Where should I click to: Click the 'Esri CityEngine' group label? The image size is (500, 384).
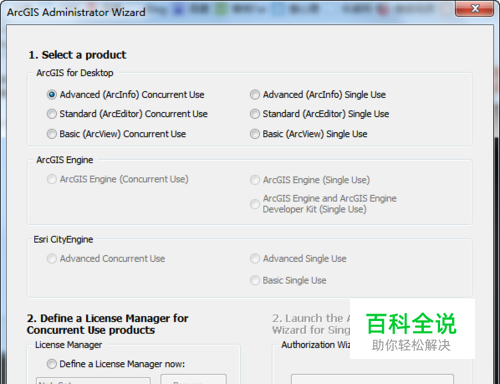[x=63, y=239]
